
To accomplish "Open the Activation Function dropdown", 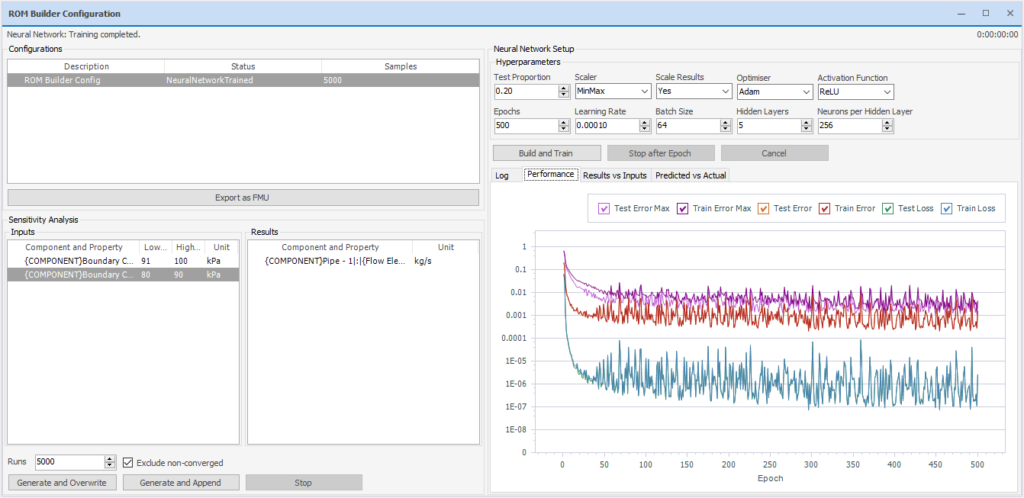I will (x=887, y=91).
